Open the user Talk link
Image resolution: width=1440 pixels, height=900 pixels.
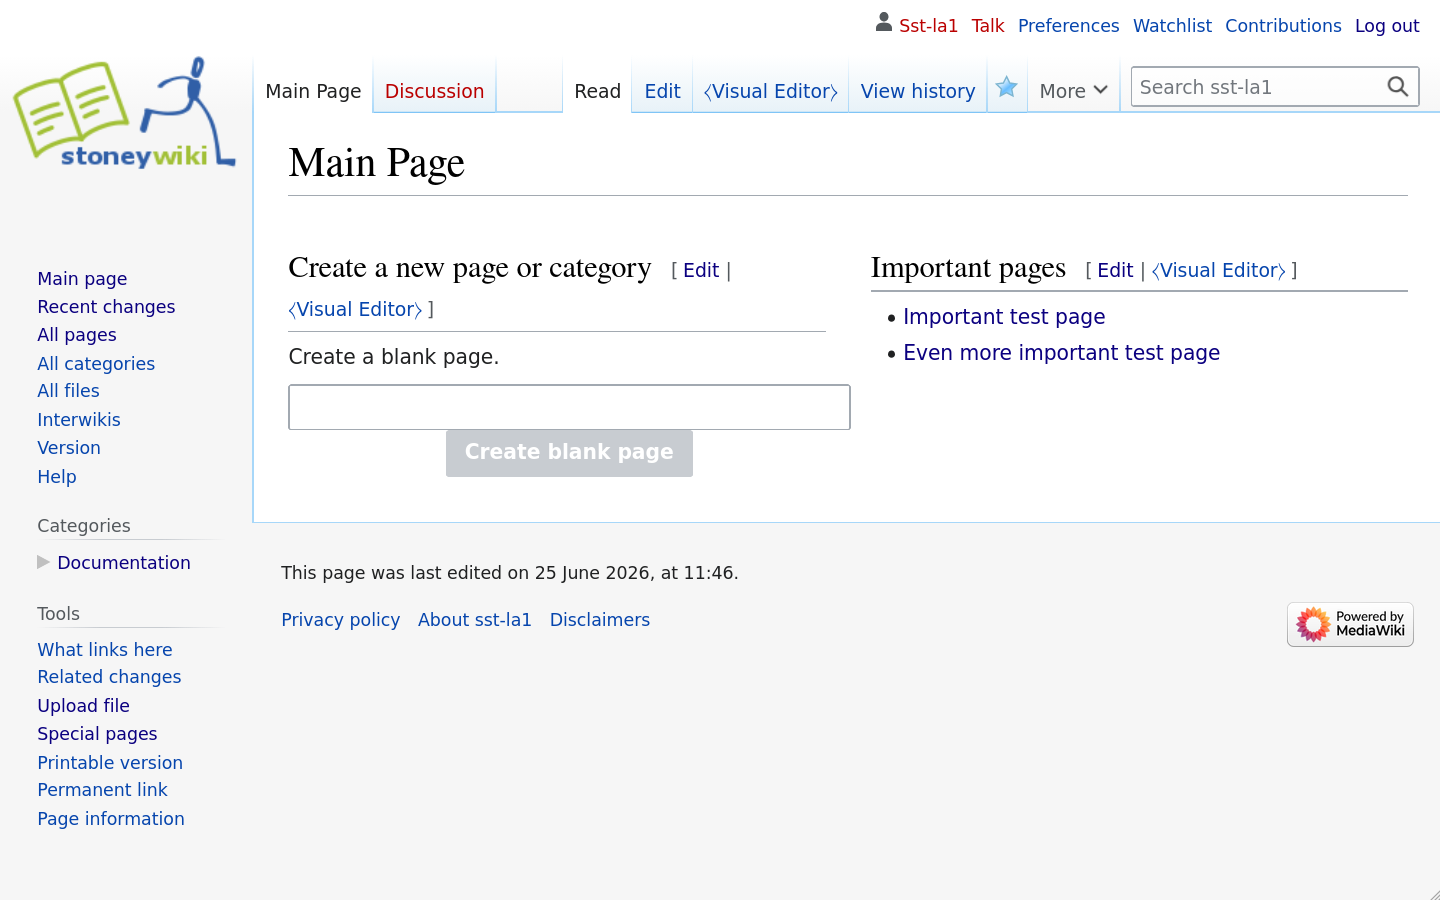(x=987, y=26)
